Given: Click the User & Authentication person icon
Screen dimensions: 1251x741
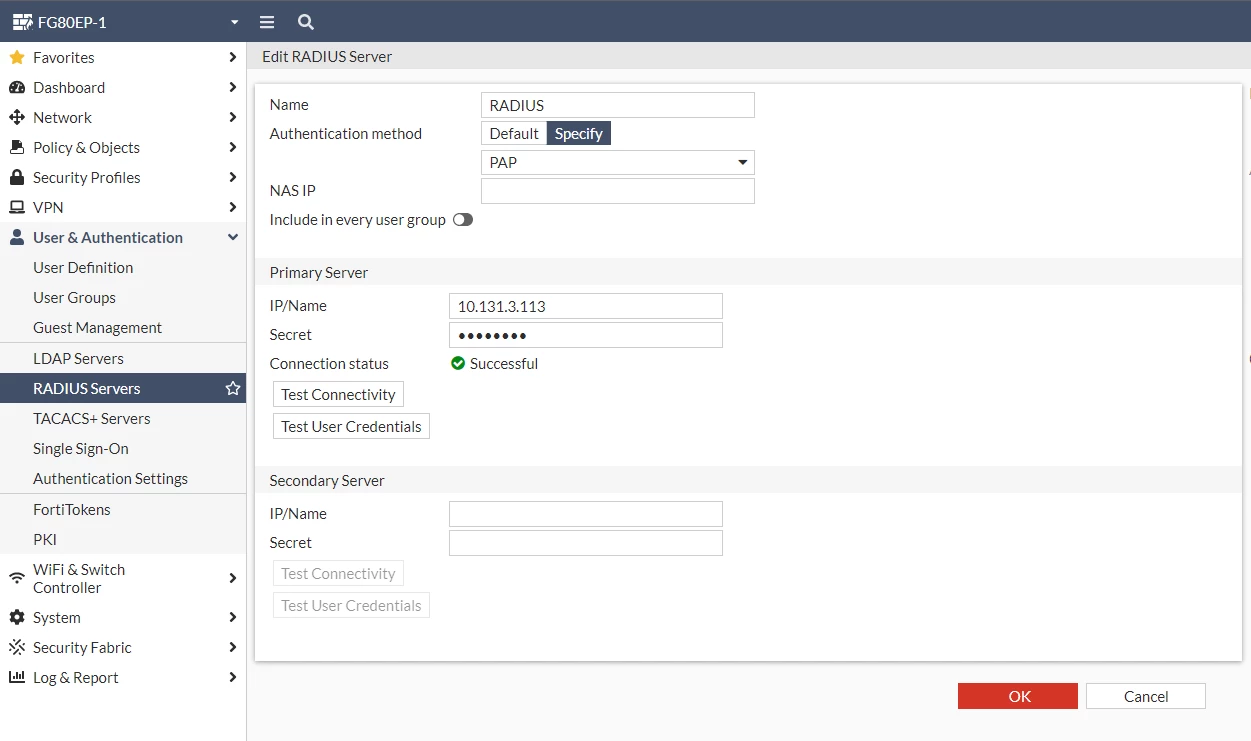Looking at the screenshot, I should 17,238.
